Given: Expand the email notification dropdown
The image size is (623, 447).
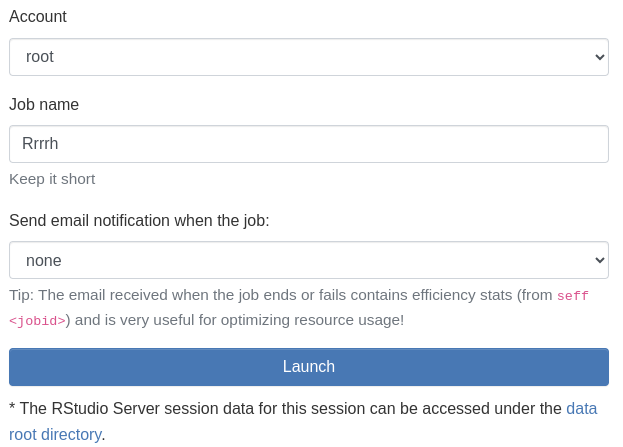Looking at the screenshot, I should pos(308,260).
